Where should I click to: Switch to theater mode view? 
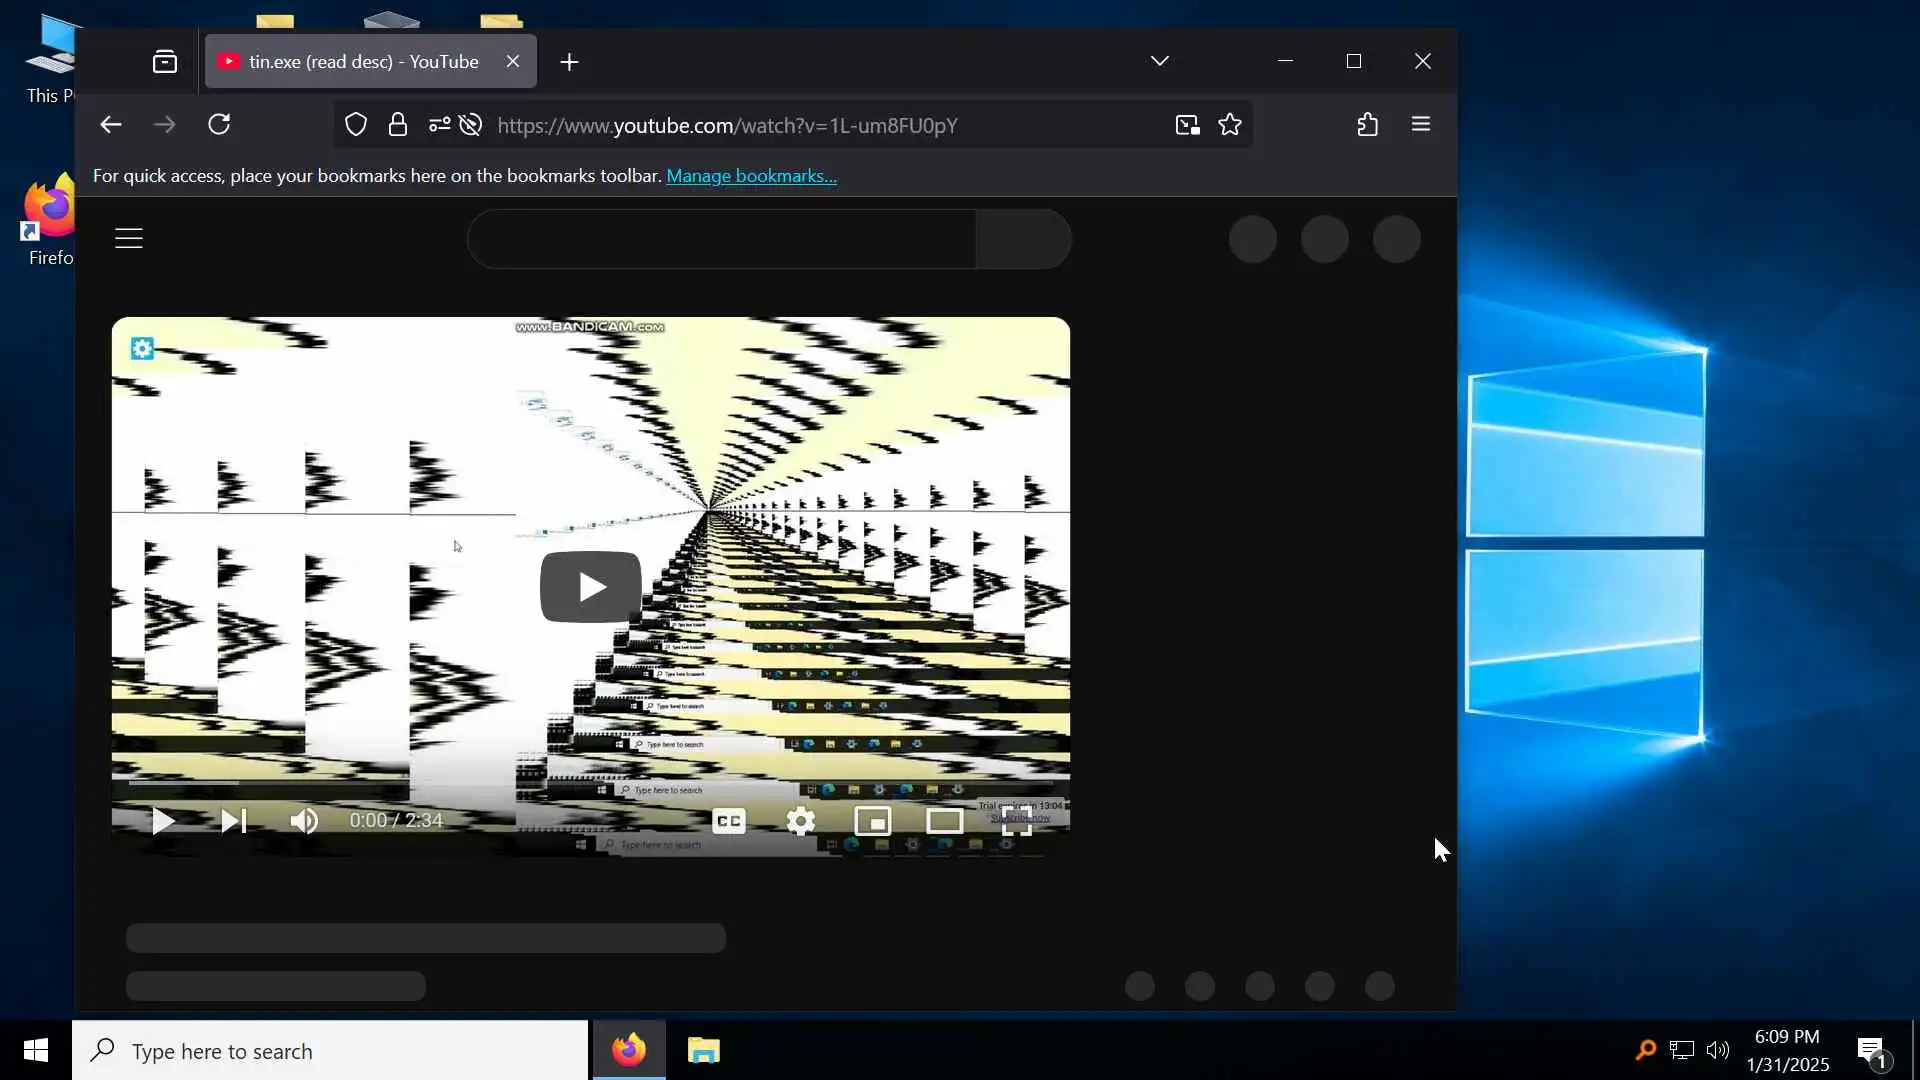tap(944, 821)
